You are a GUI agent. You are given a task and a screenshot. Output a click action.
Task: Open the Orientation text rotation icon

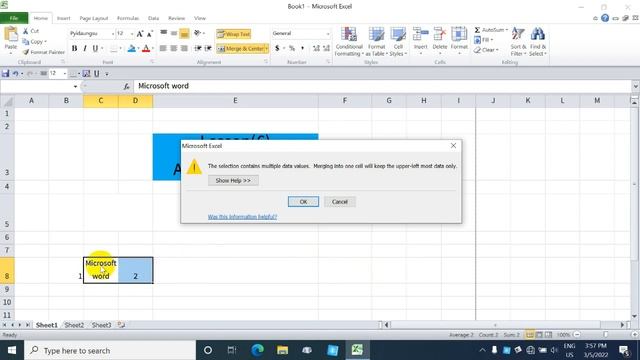[x=198, y=33]
